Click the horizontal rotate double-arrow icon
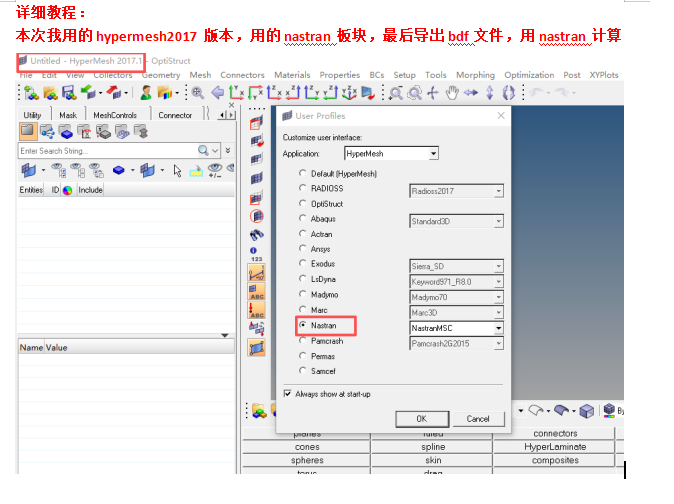This screenshot has width=674, height=504. point(471,92)
